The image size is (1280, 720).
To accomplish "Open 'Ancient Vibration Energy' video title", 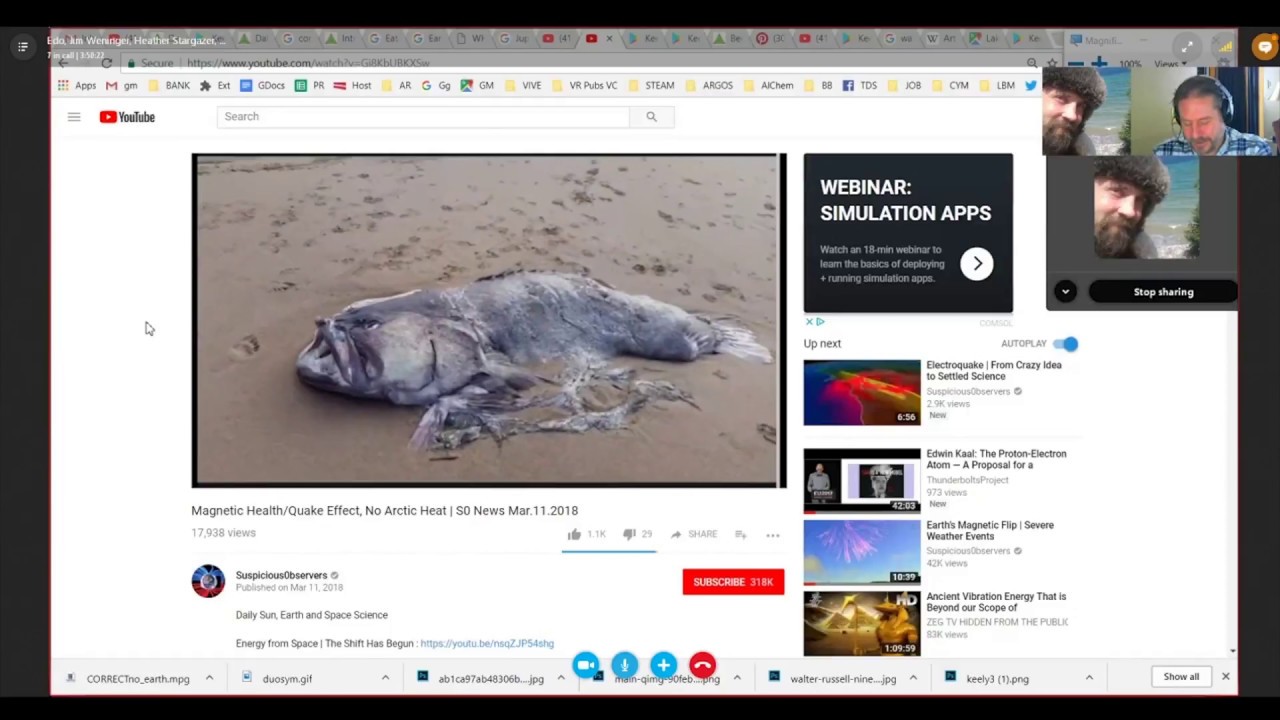I will [x=996, y=602].
